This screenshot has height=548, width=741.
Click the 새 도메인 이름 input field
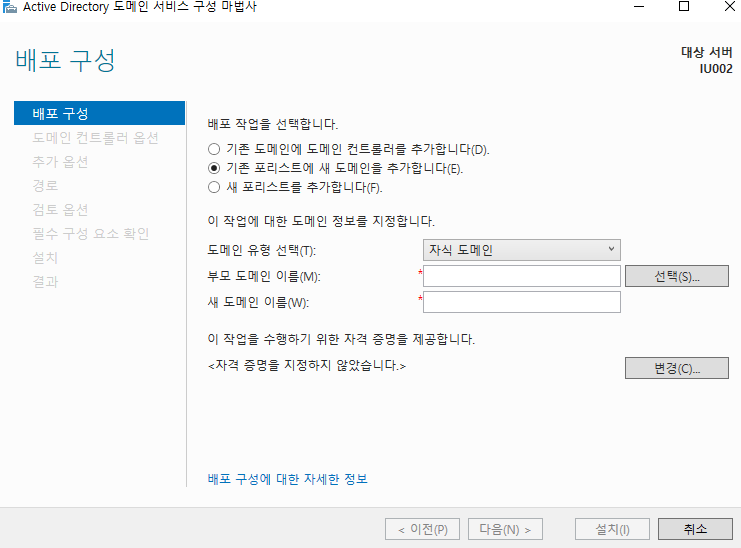522,302
